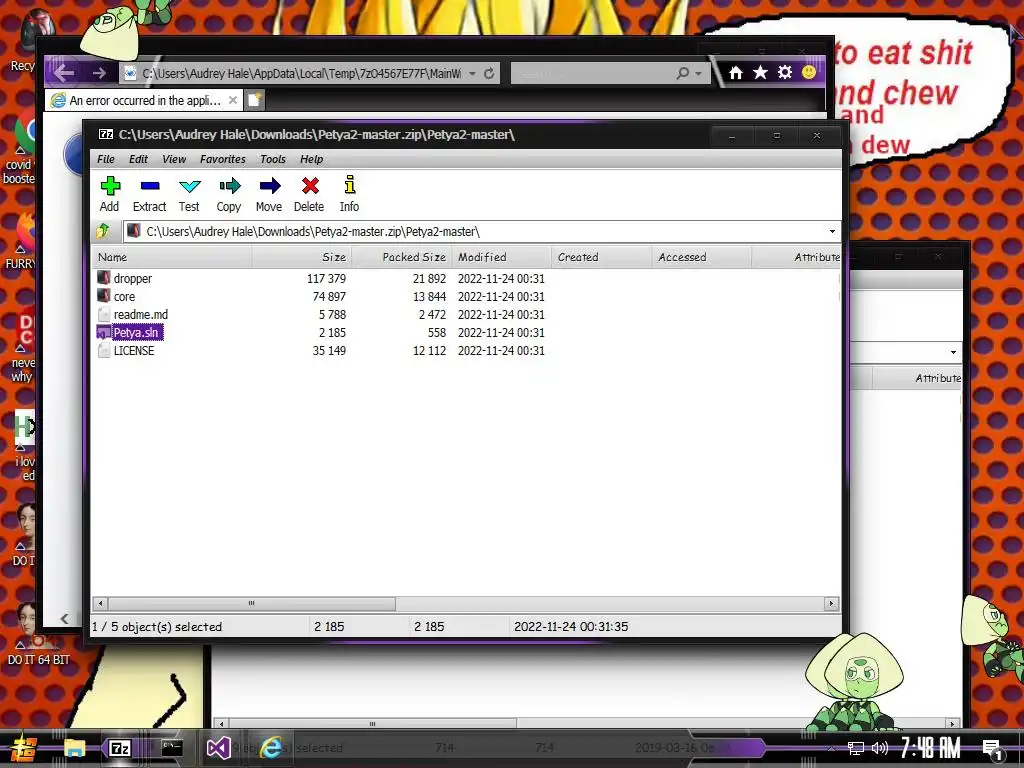Open Internet Explorer home page icon

(736, 72)
